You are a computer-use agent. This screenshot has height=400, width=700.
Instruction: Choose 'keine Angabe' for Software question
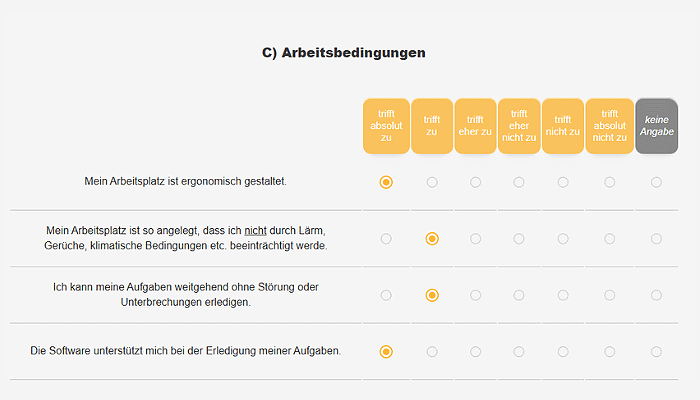click(656, 352)
